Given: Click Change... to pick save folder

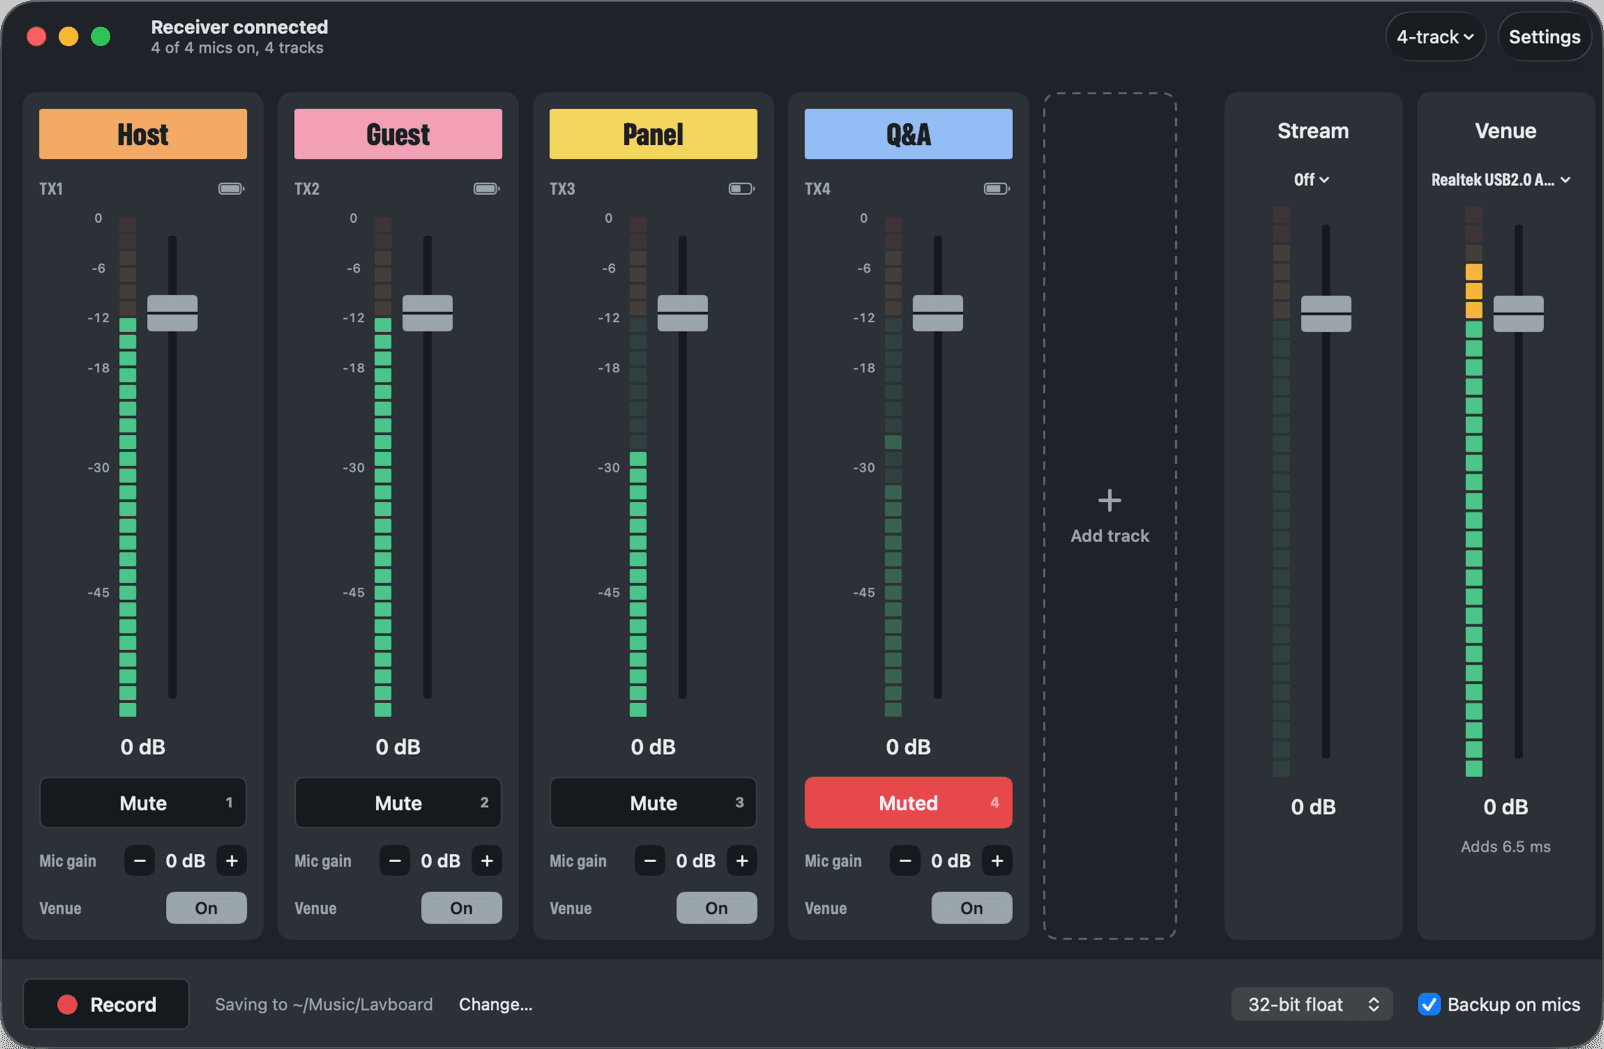Looking at the screenshot, I should coord(495,1004).
